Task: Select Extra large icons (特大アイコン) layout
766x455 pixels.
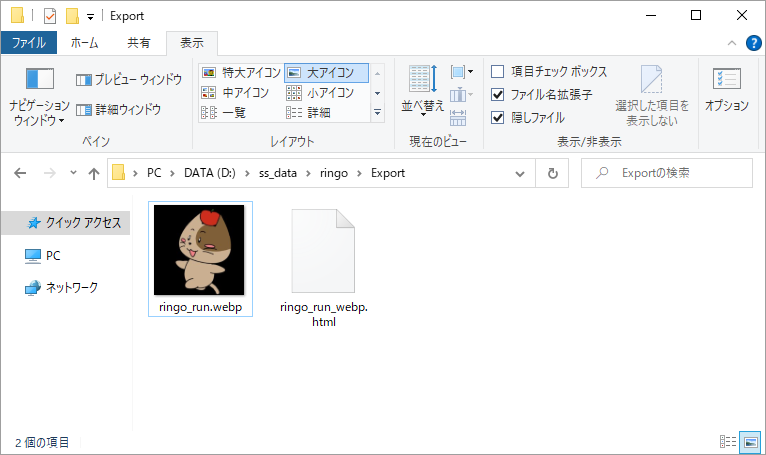Action: pyautogui.click(x=241, y=73)
